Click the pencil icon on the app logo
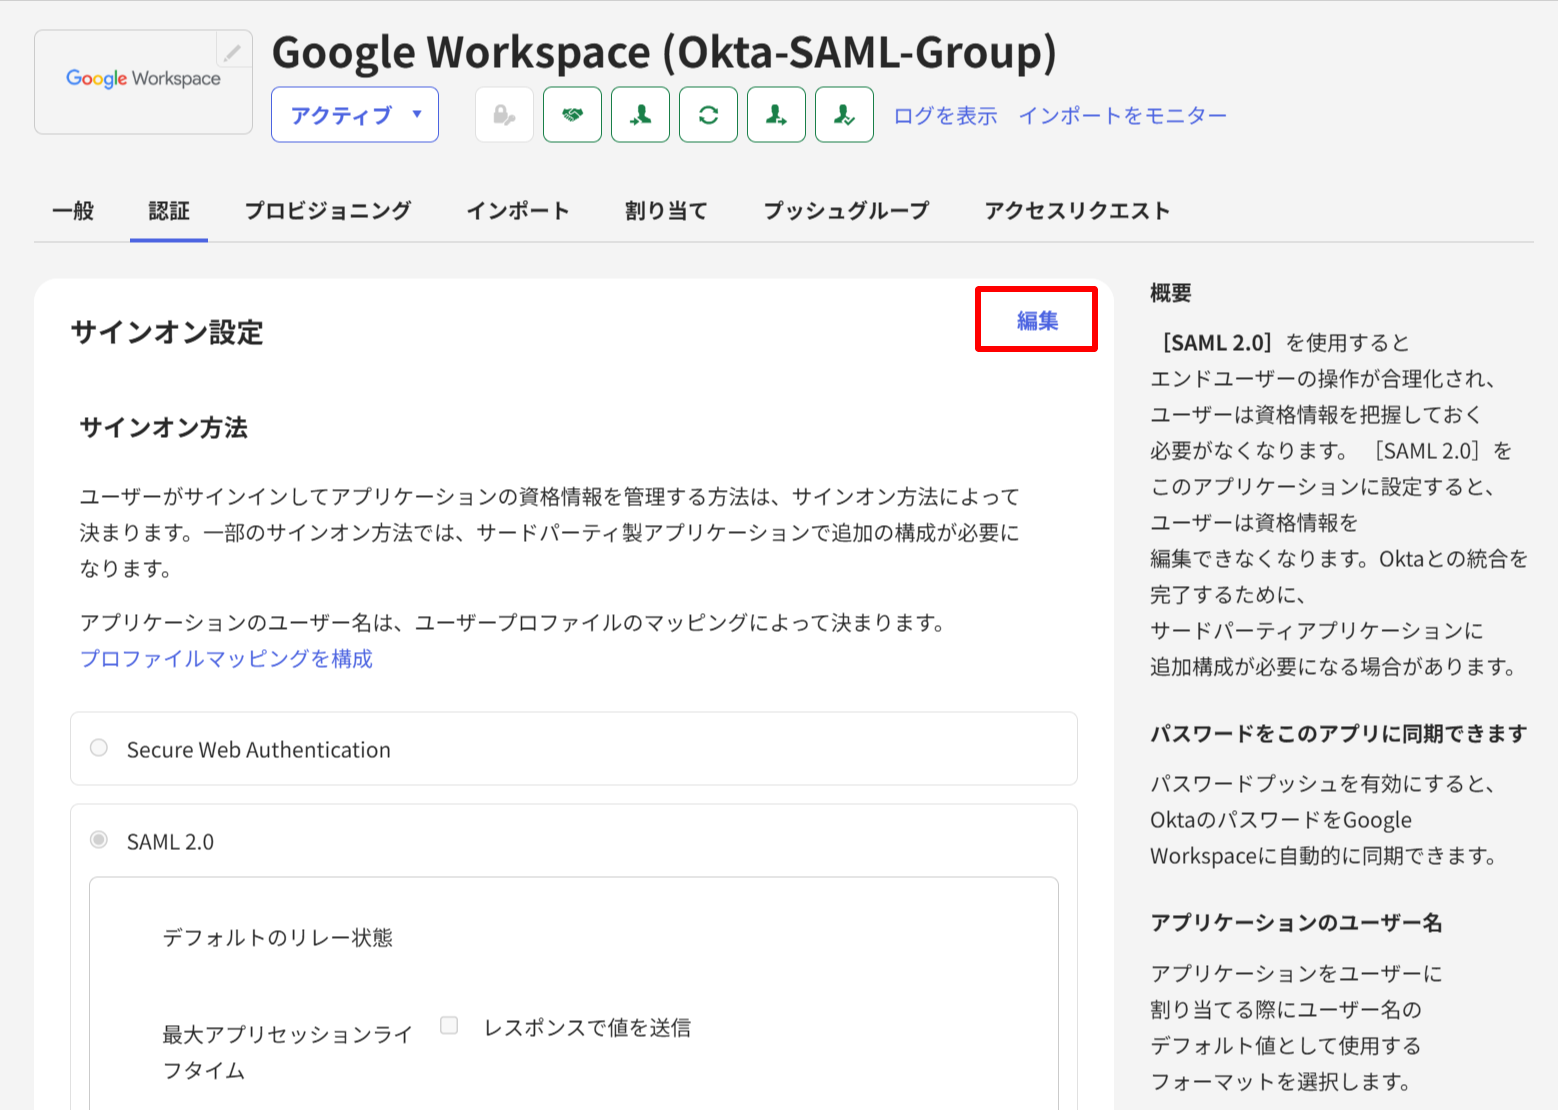Image resolution: width=1558 pixels, height=1110 pixels. click(232, 51)
